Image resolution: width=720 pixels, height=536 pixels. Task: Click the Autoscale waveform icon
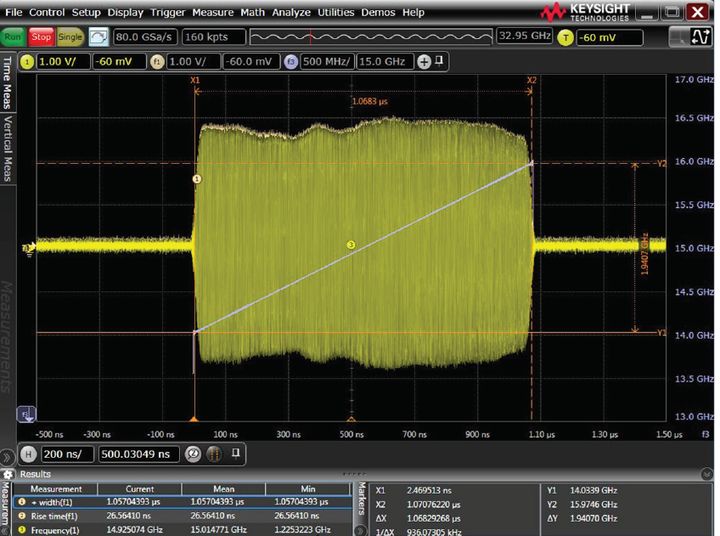(x=99, y=37)
